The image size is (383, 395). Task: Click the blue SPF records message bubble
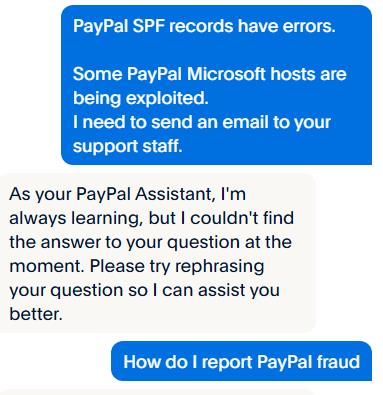click(216, 85)
